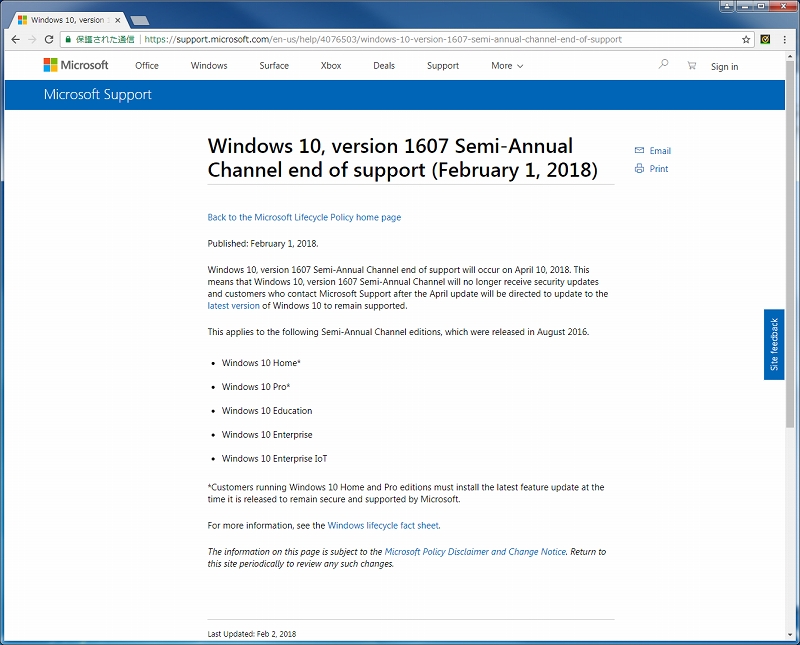Select the Windows 10, version tab
Image resolution: width=800 pixels, height=645 pixels.
pyautogui.click(x=67, y=20)
